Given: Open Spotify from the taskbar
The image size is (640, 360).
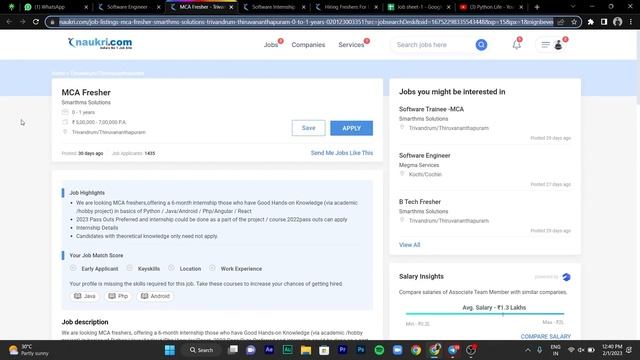Looking at the screenshot, I should (379, 350).
